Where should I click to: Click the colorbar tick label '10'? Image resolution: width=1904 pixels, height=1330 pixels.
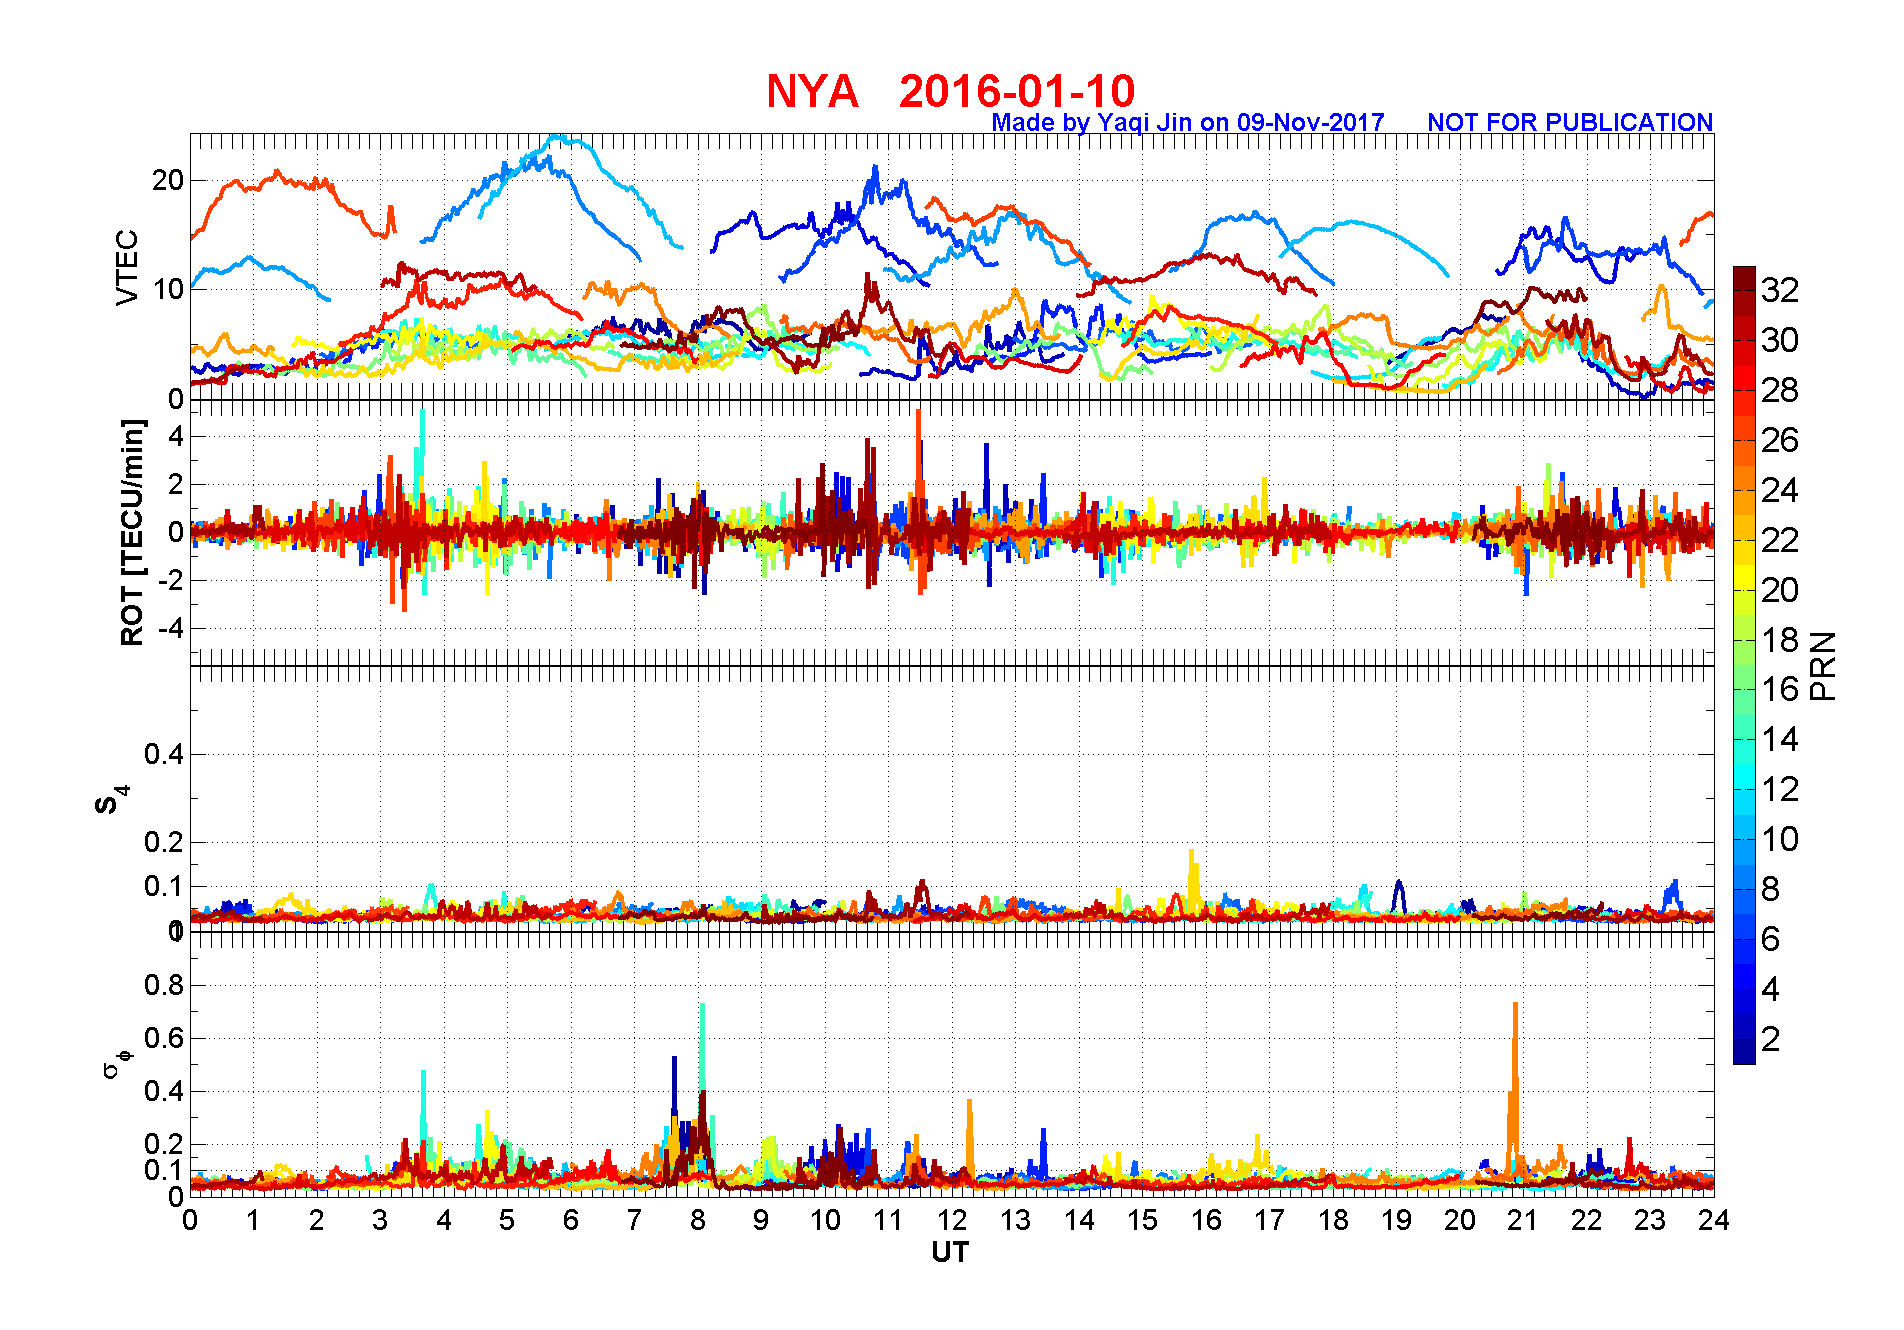point(1780,839)
